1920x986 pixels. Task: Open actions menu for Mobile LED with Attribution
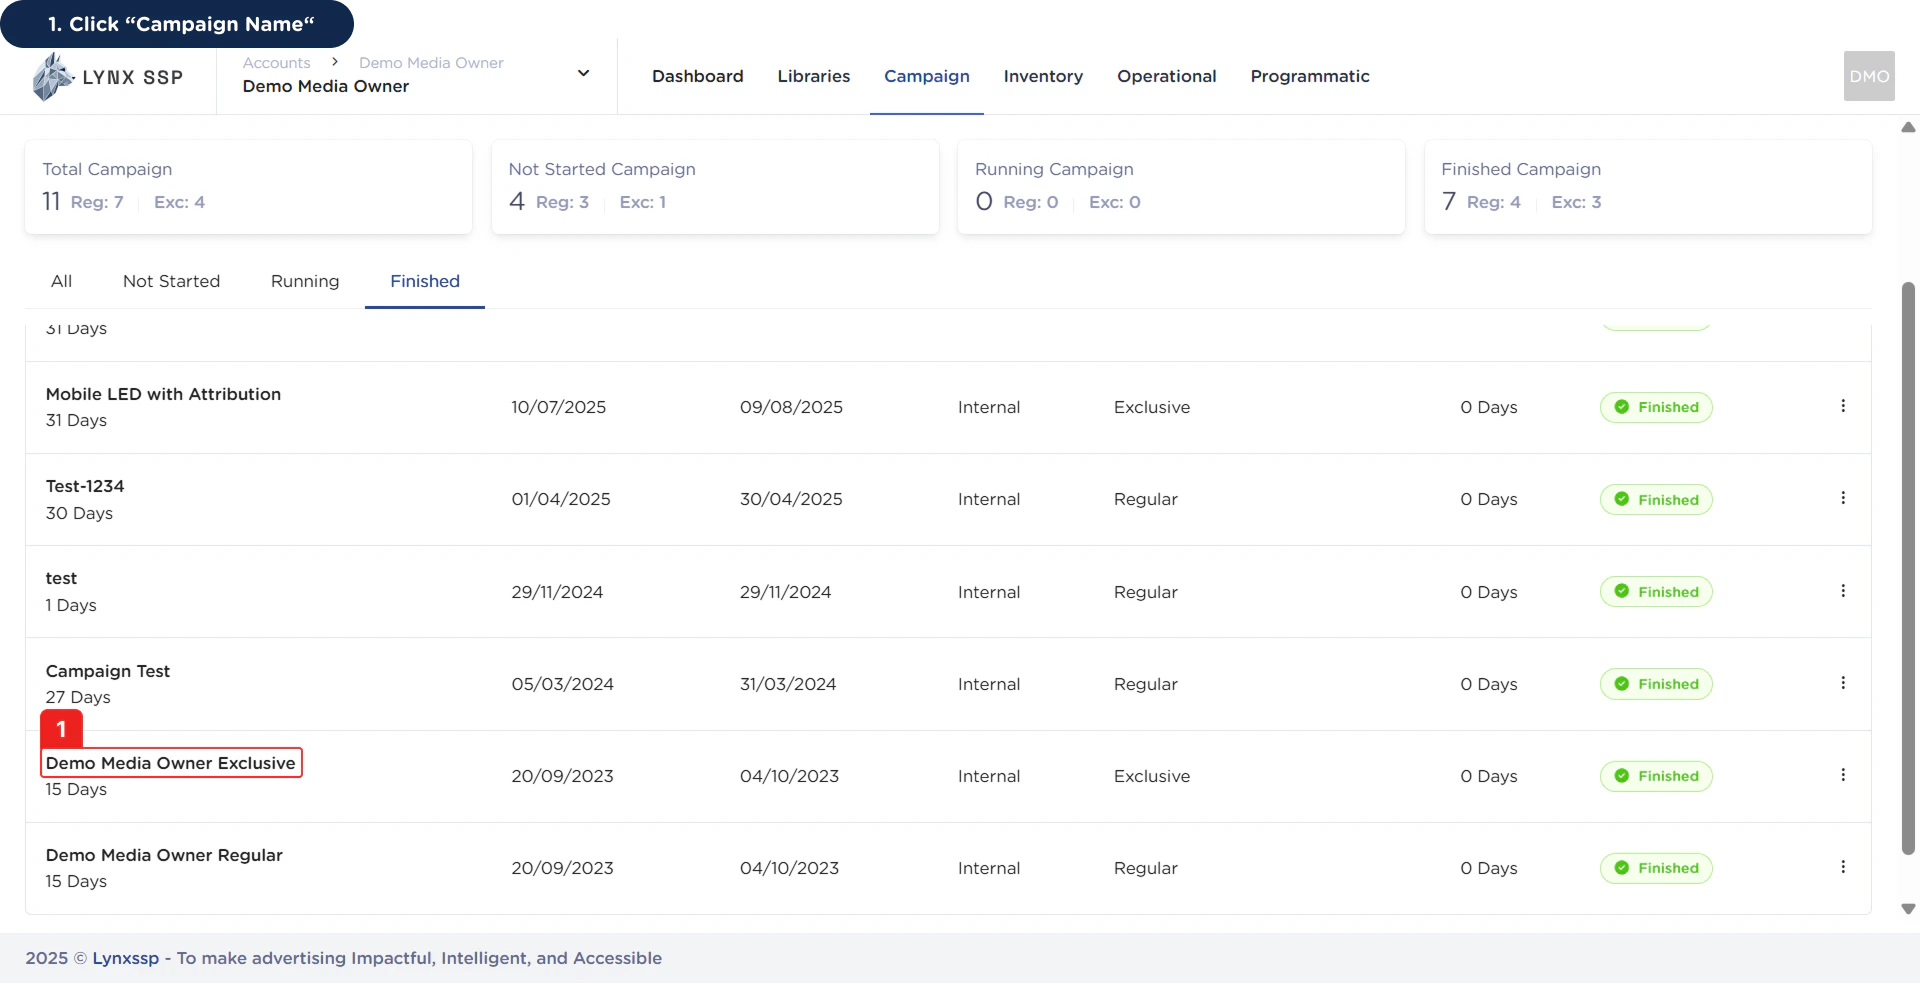click(x=1844, y=406)
